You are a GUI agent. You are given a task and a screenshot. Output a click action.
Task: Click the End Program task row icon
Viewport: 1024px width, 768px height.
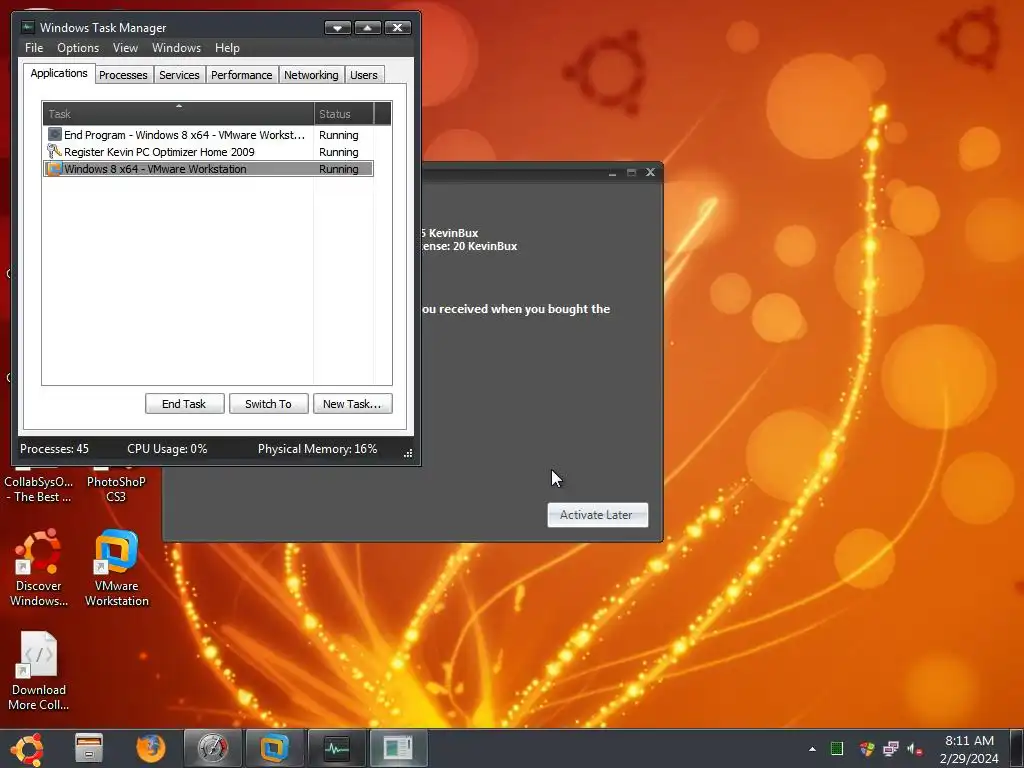pos(55,135)
